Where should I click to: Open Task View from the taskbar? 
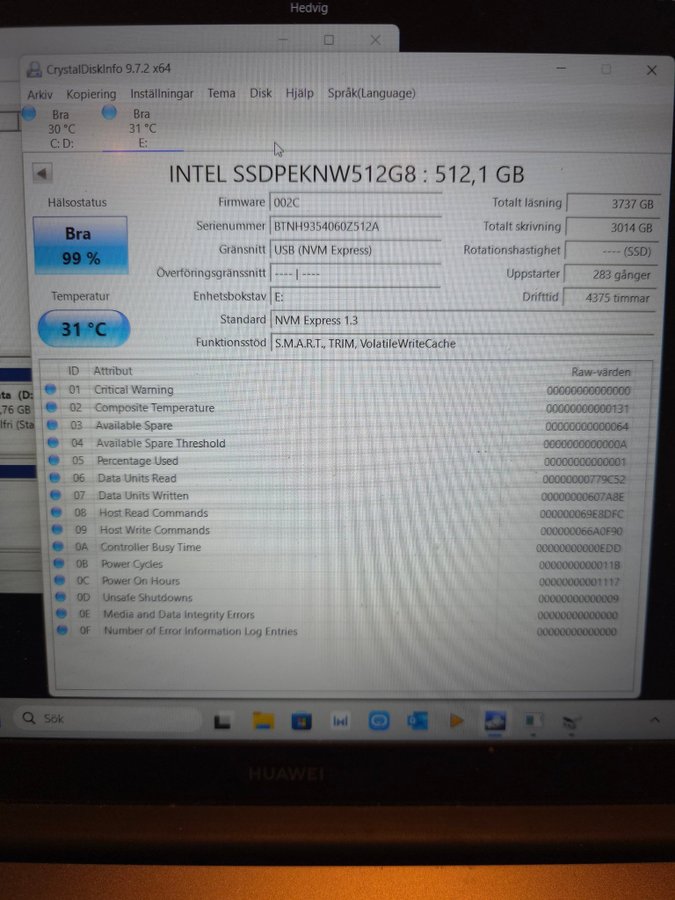pyautogui.click(x=224, y=720)
